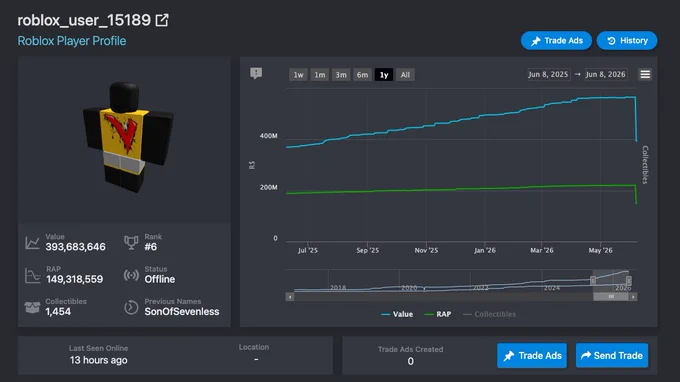This screenshot has width=680, height=382.
Task: Select the 1m time range
Action: [320, 75]
